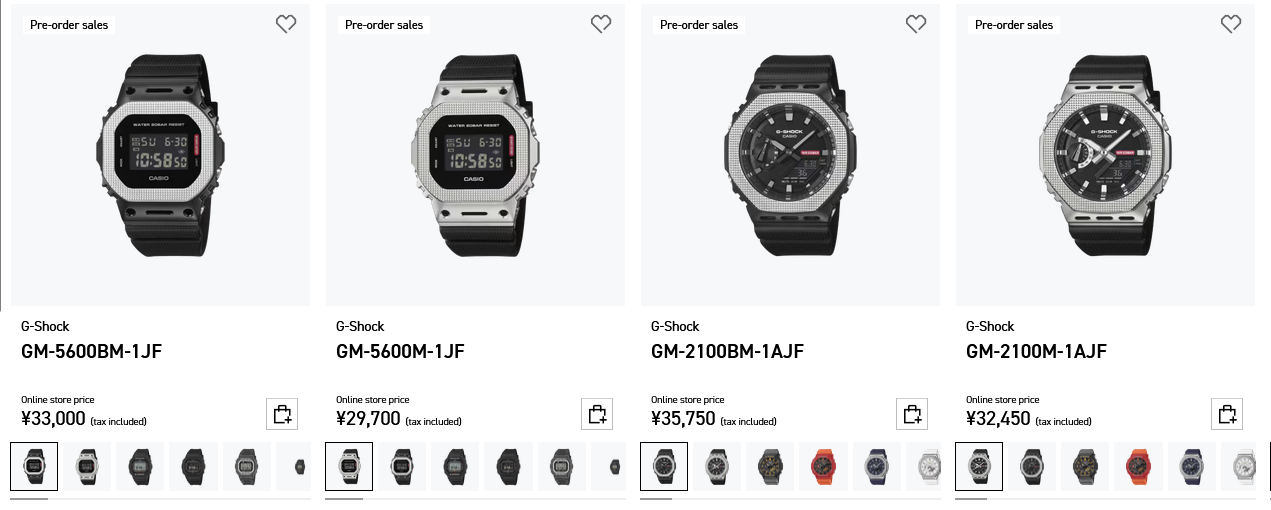The image size is (1271, 510).
Task: Choose camouflage variant thumbnail under GM-2100BM-1AJF
Action: click(x=770, y=466)
